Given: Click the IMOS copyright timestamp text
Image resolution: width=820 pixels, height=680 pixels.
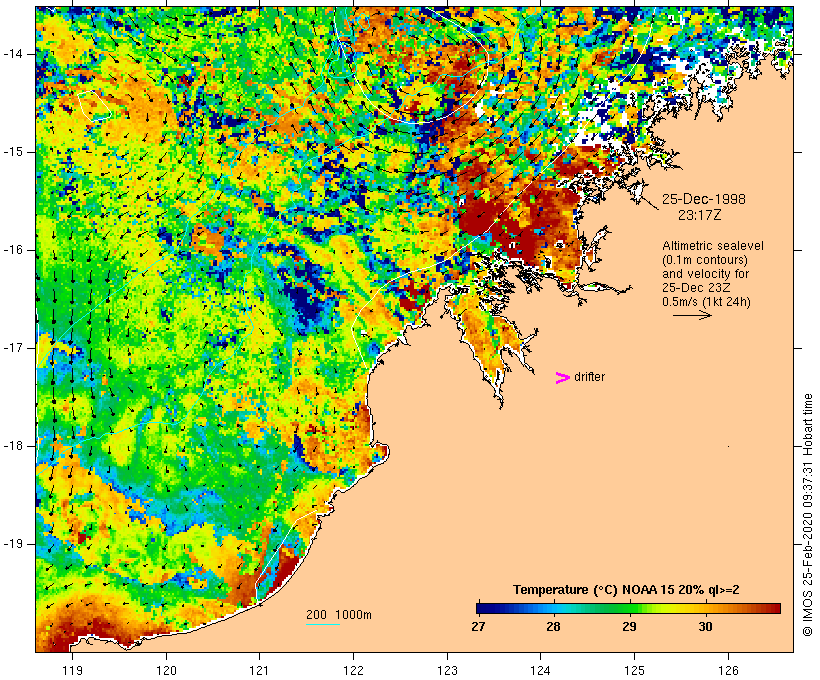Looking at the screenshot, I should [x=807, y=515].
